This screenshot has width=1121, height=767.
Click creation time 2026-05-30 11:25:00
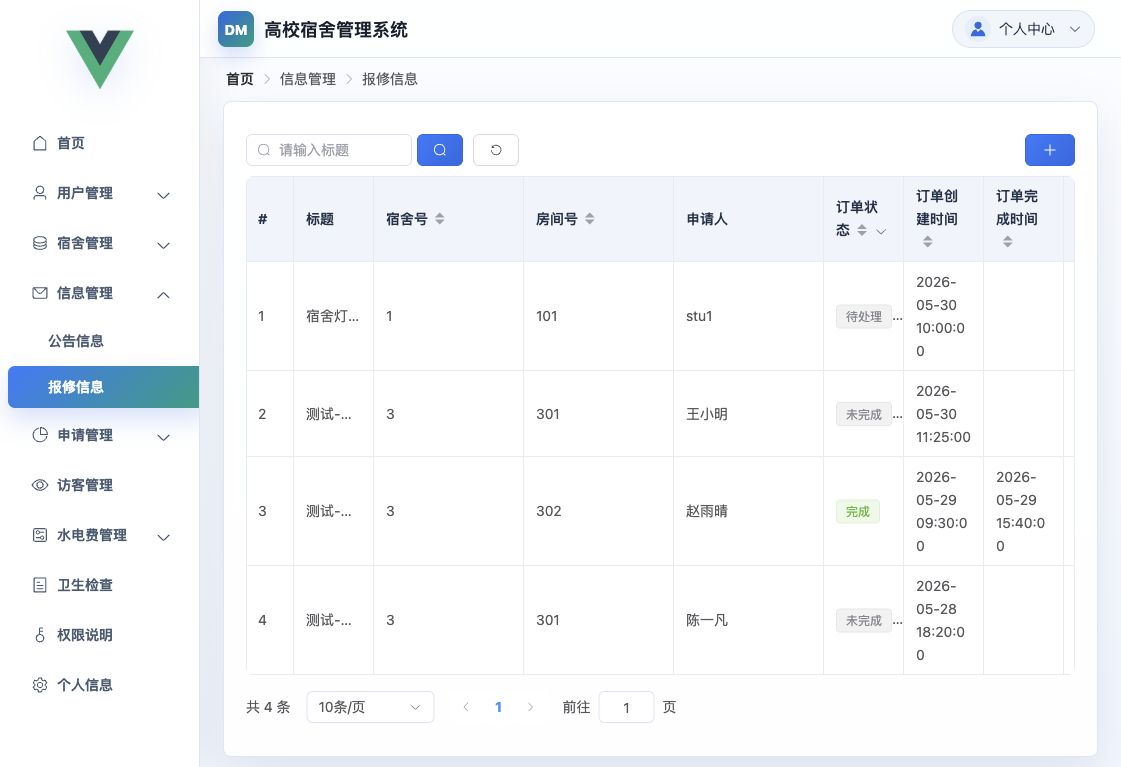click(943, 414)
